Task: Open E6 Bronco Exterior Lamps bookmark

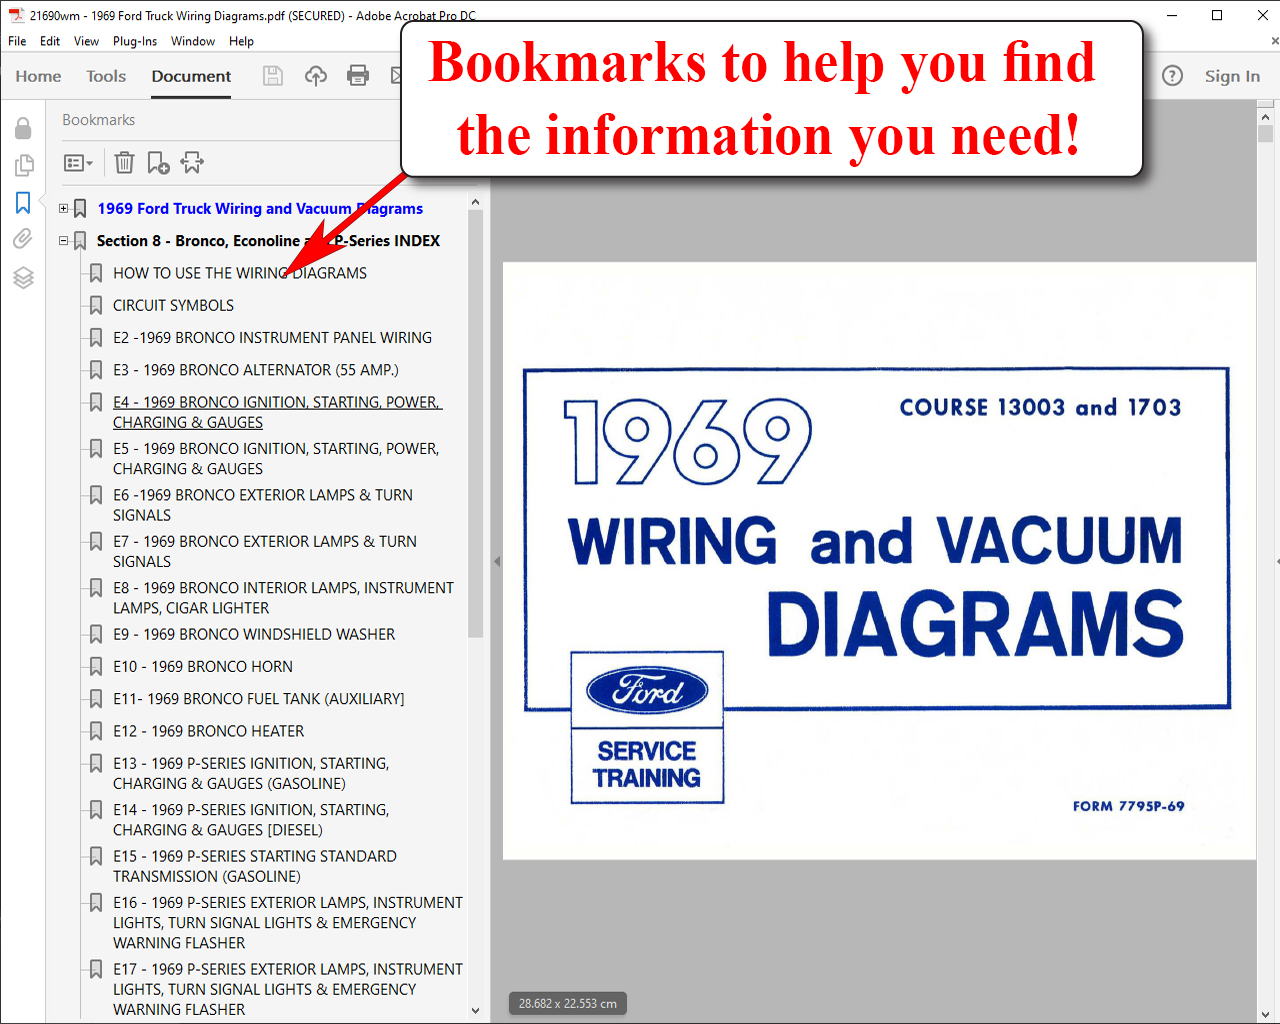Action: [x=263, y=505]
